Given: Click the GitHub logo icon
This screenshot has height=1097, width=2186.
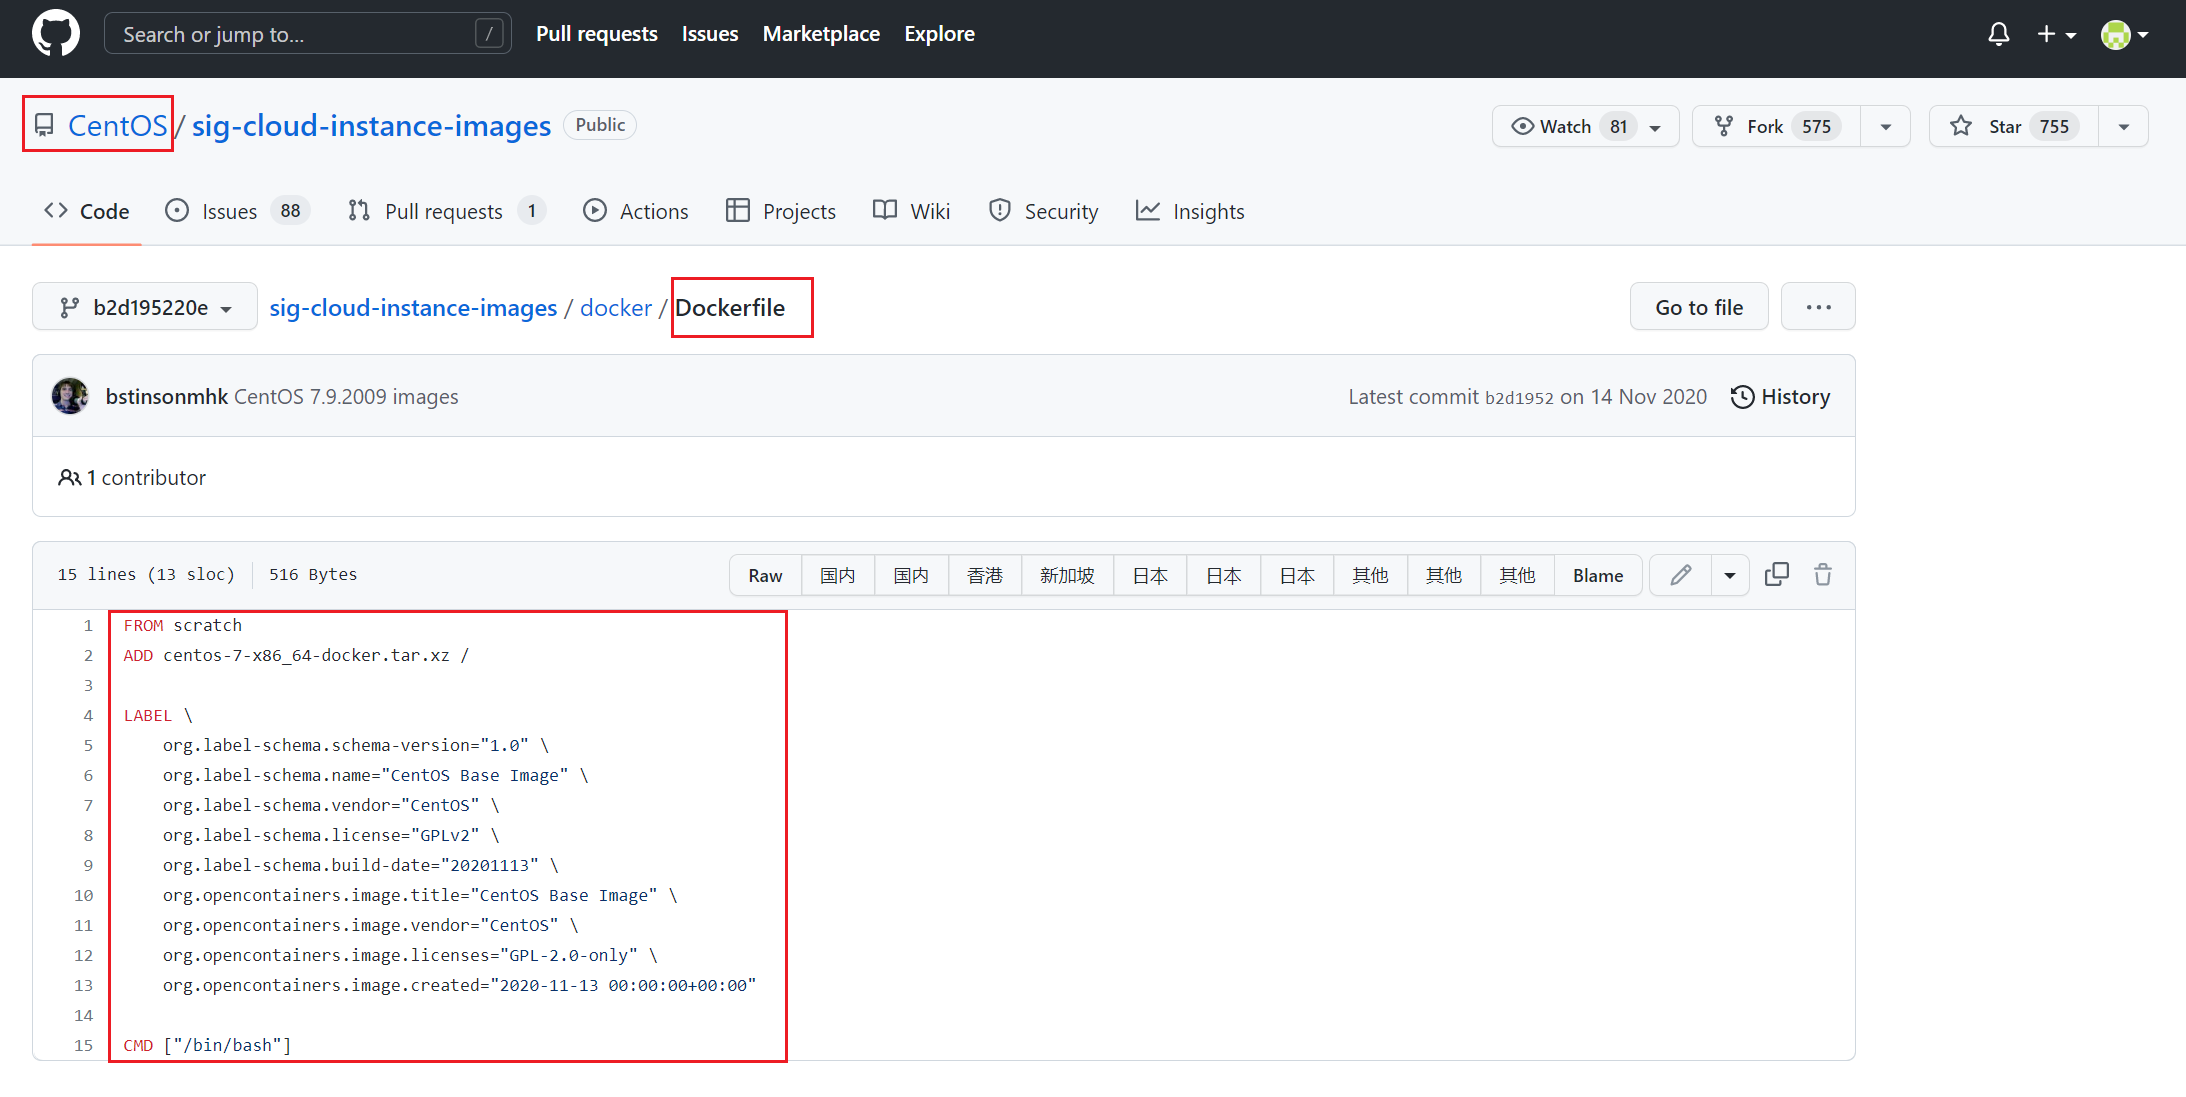Looking at the screenshot, I should (x=56, y=34).
